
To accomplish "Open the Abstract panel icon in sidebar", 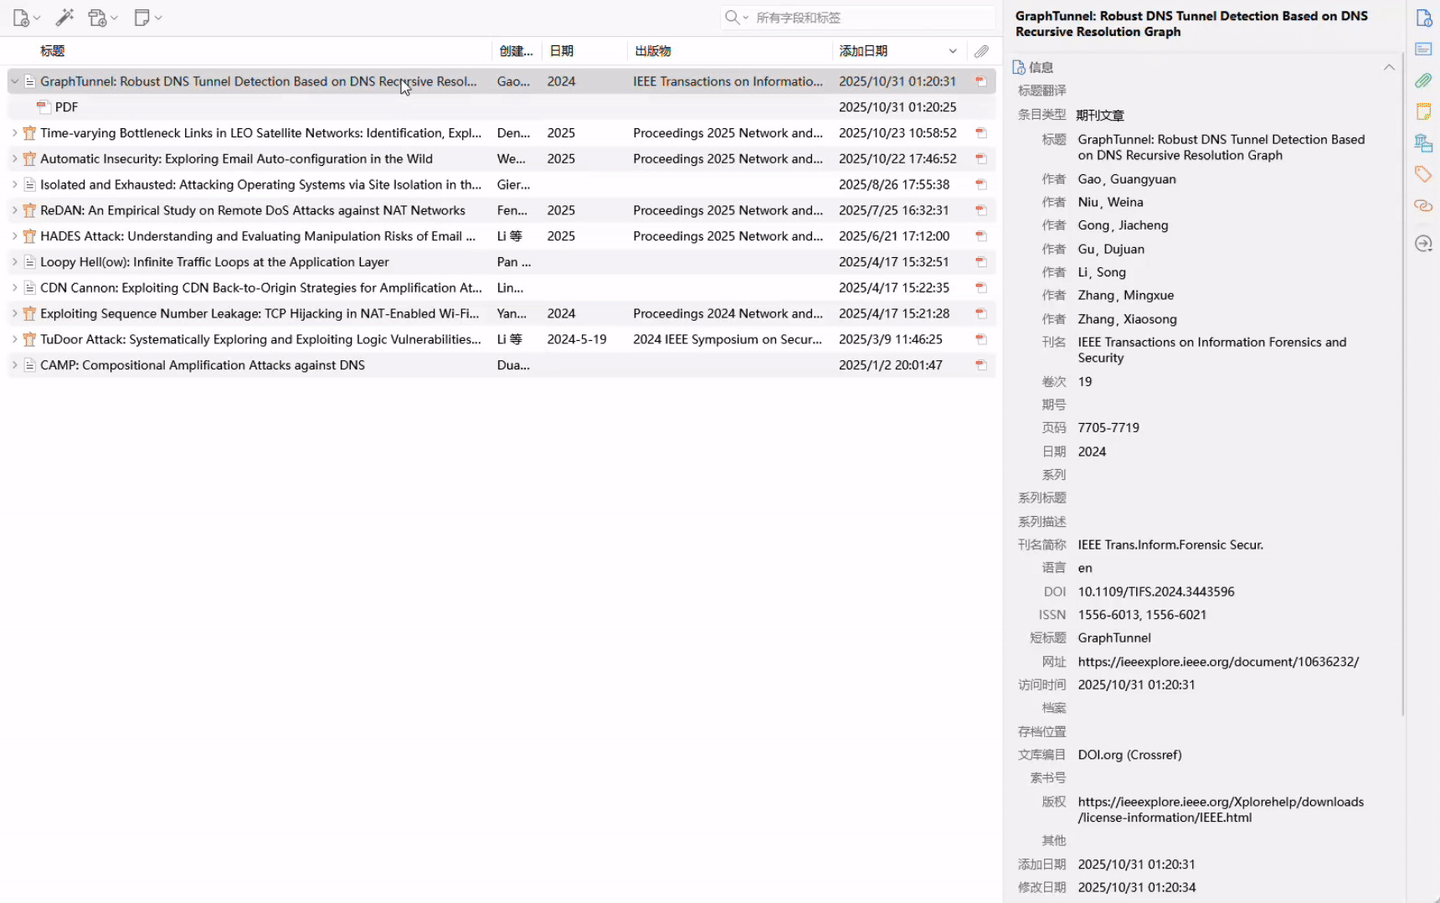I will click(x=1423, y=48).
